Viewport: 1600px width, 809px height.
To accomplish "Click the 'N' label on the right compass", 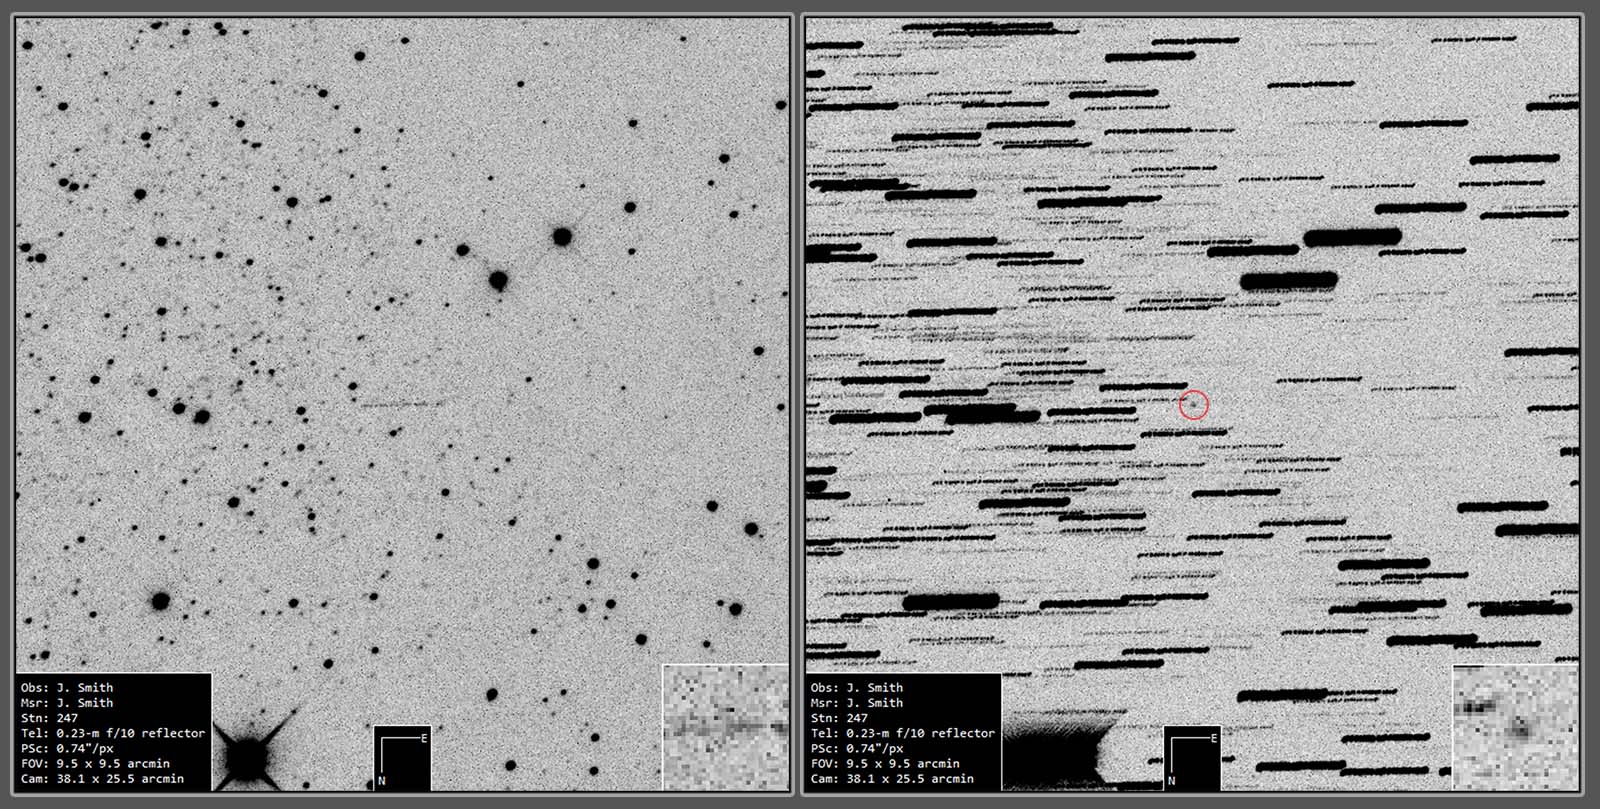I will [x=1171, y=780].
